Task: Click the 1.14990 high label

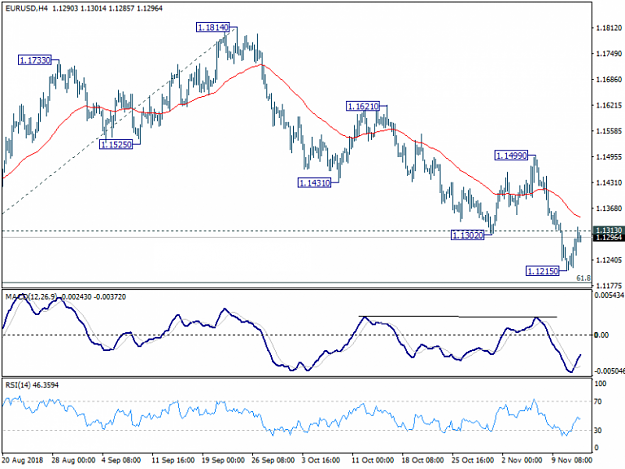Action: (511, 156)
